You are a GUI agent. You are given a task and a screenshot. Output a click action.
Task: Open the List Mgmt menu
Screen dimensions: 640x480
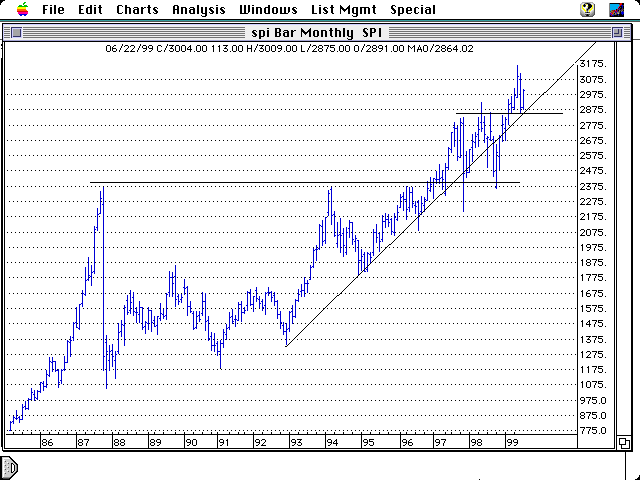344,9
